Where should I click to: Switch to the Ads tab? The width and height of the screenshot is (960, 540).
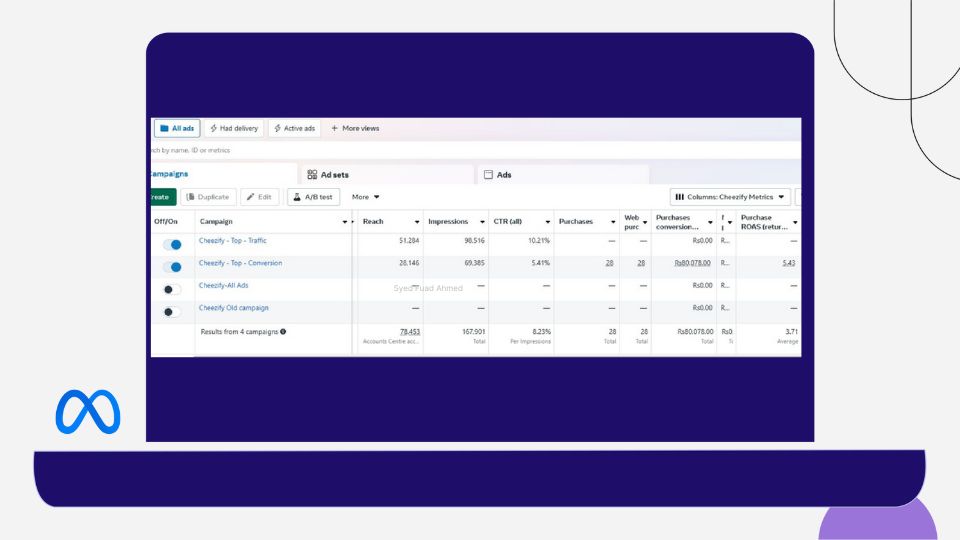click(x=503, y=175)
